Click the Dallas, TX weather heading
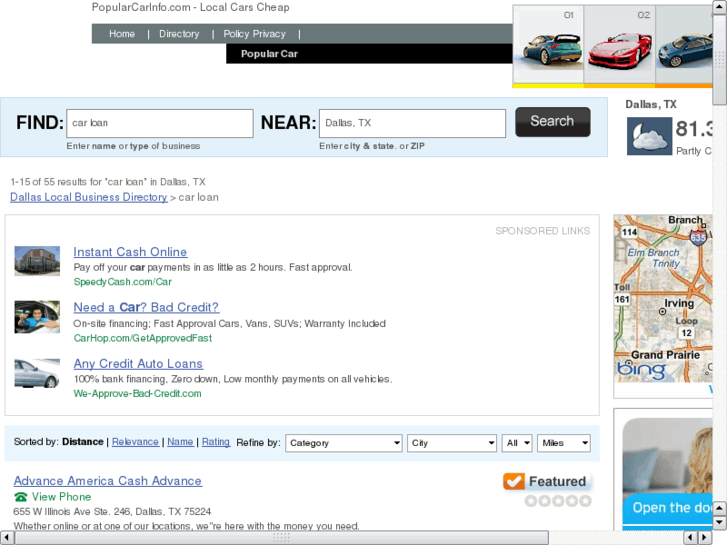The height and width of the screenshot is (545, 727). [651, 104]
